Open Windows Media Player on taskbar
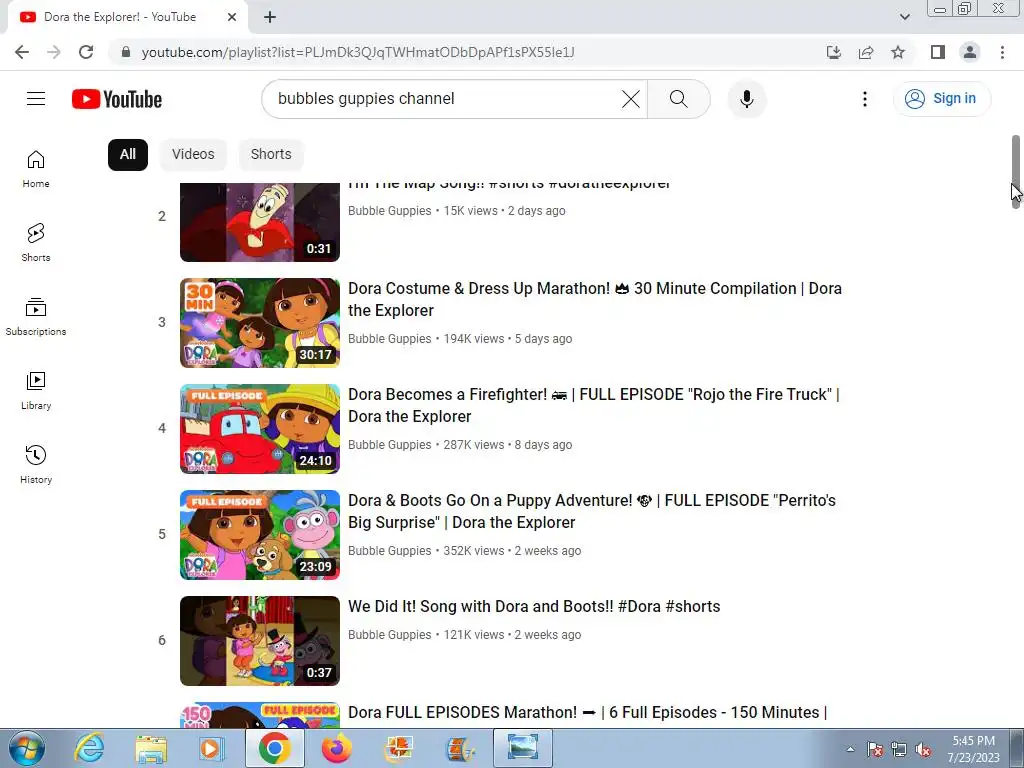Image resolution: width=1024 pixels, height=768 pixels. click(x=211, y=748)
